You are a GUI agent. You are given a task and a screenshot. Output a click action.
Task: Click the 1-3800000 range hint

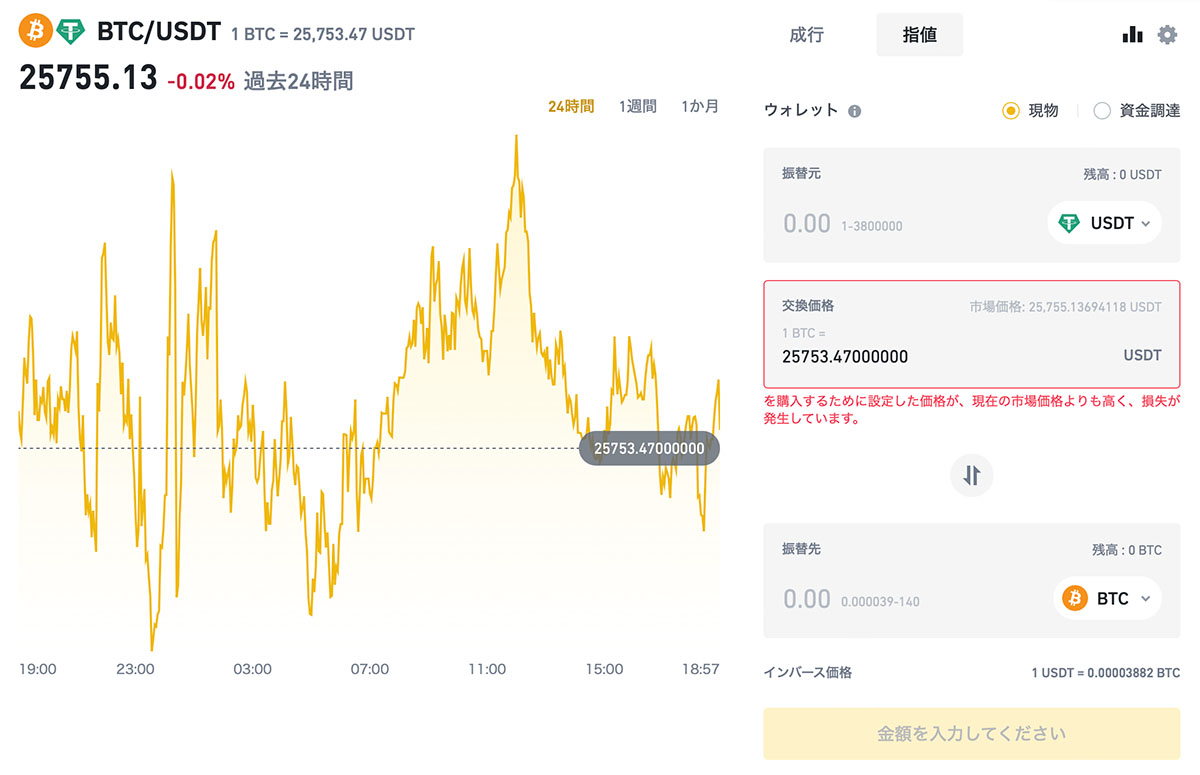(872, 226)
